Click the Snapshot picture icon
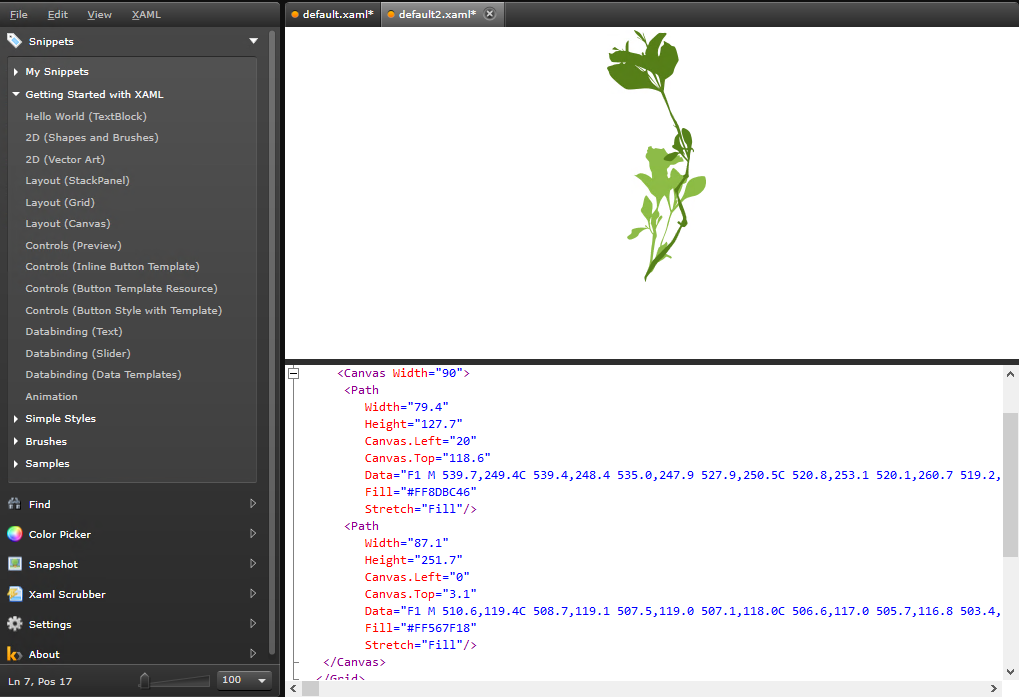 pyautogui.click(x=14, y=564)
